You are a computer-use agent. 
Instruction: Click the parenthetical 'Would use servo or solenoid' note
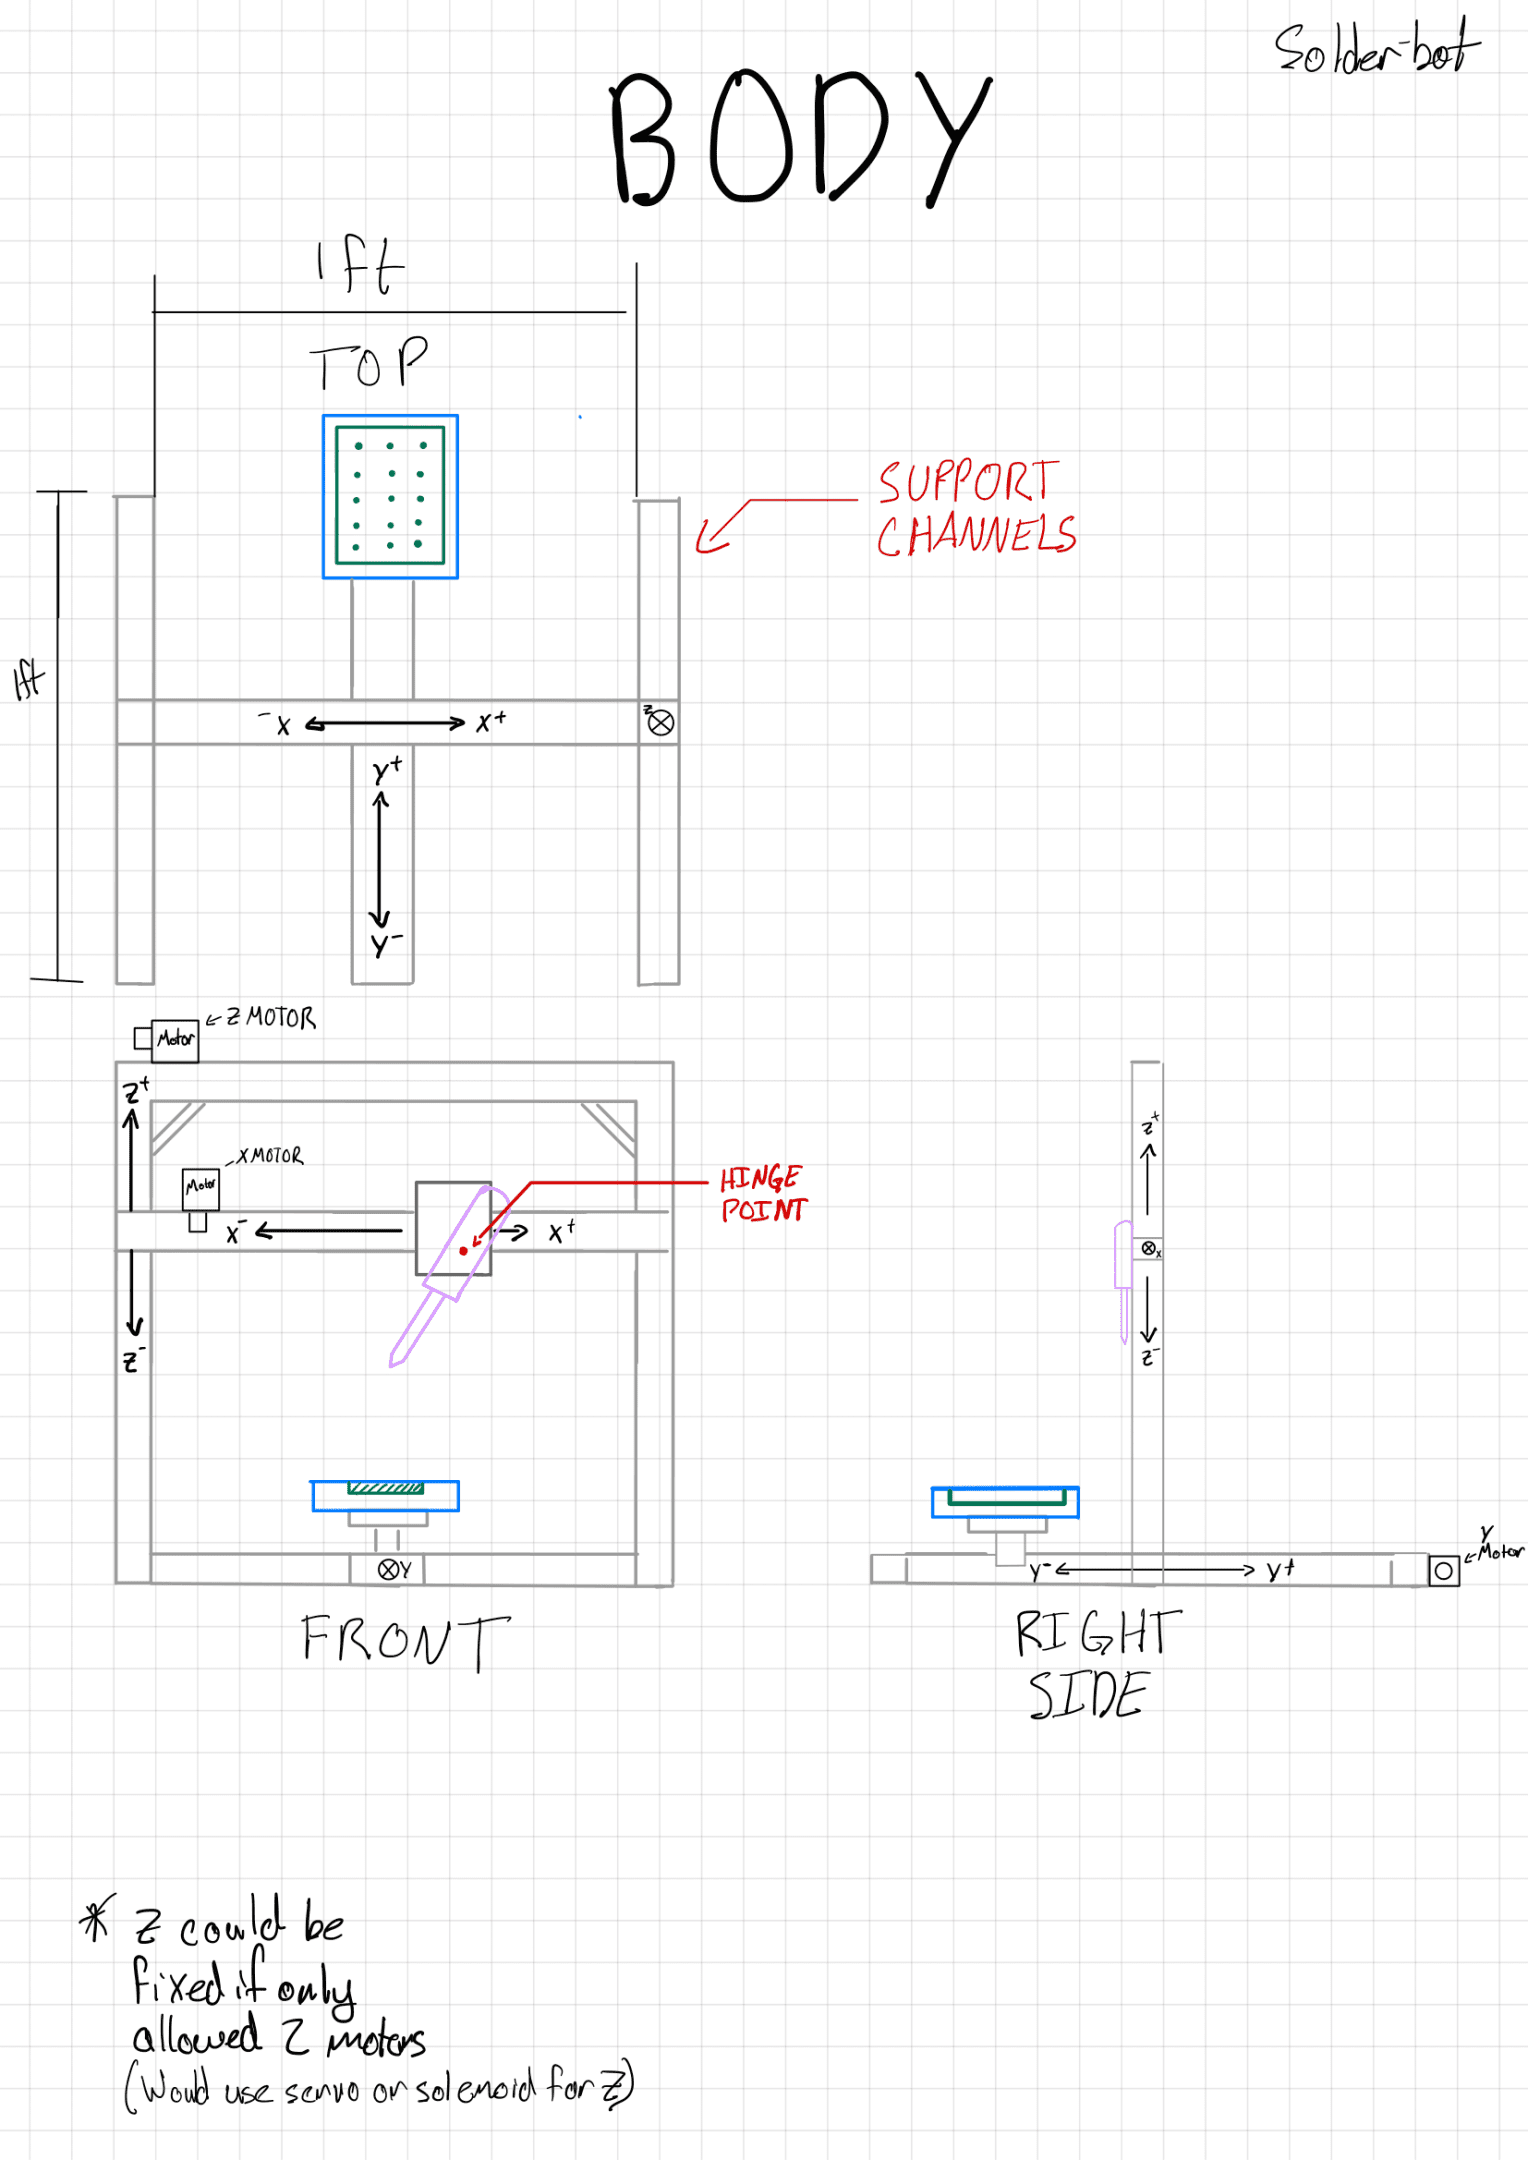(379, 2087)
